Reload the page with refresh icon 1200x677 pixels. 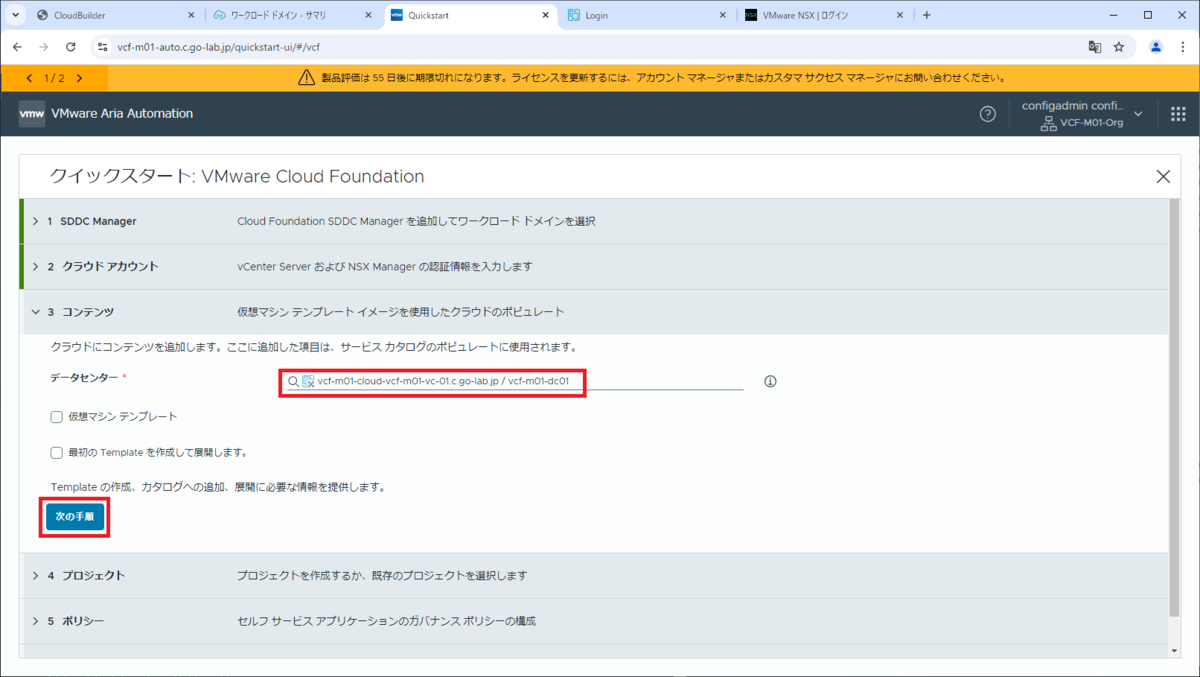pyautogui.click(x=70, y=47)
